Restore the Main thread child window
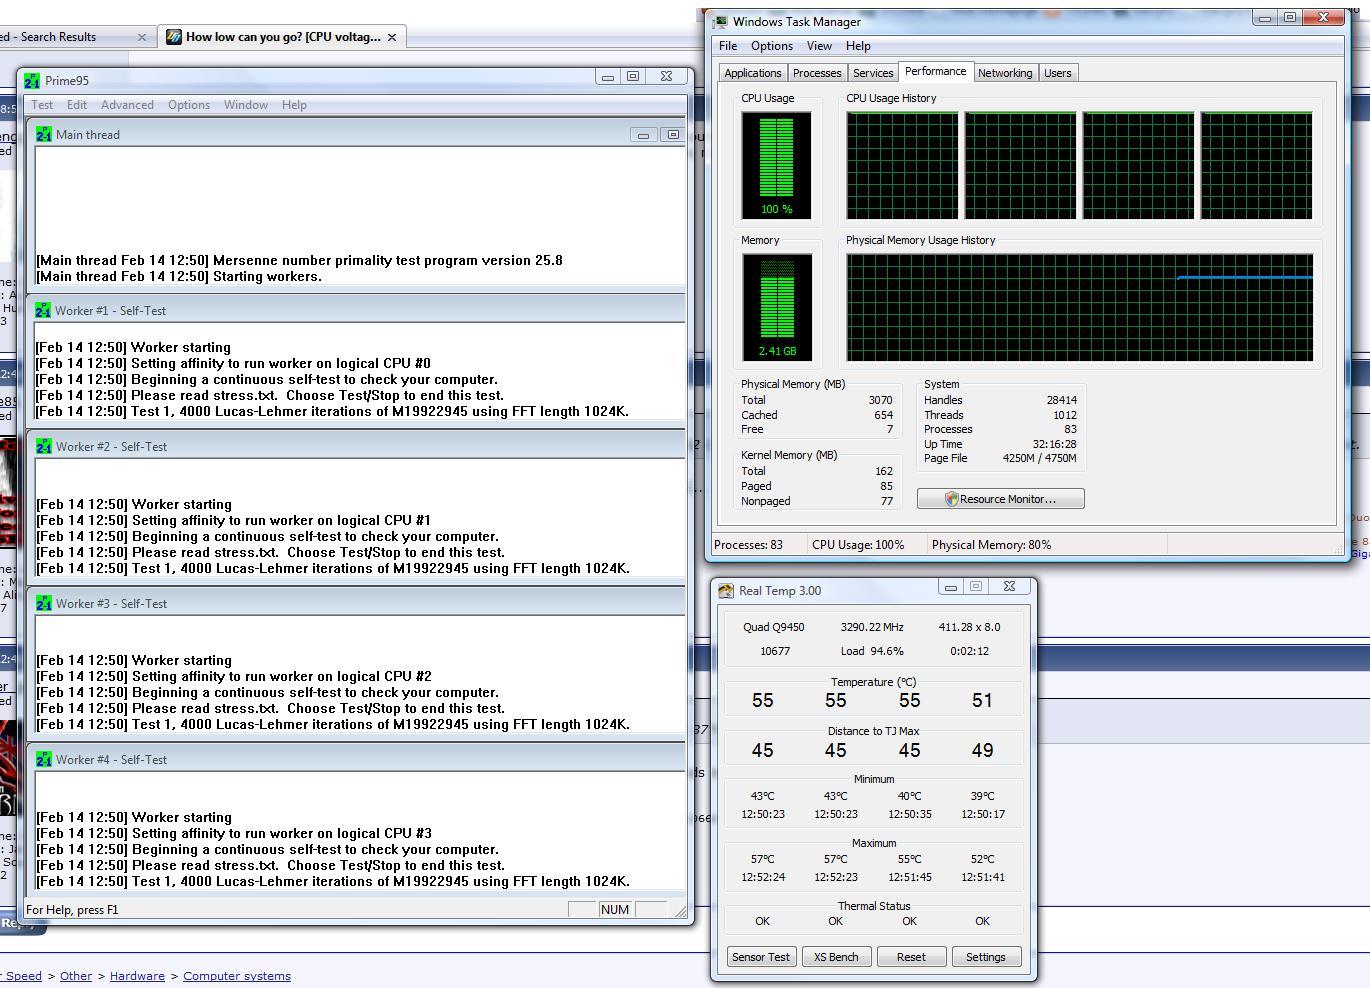1370x988 pixels. [672, 135]
